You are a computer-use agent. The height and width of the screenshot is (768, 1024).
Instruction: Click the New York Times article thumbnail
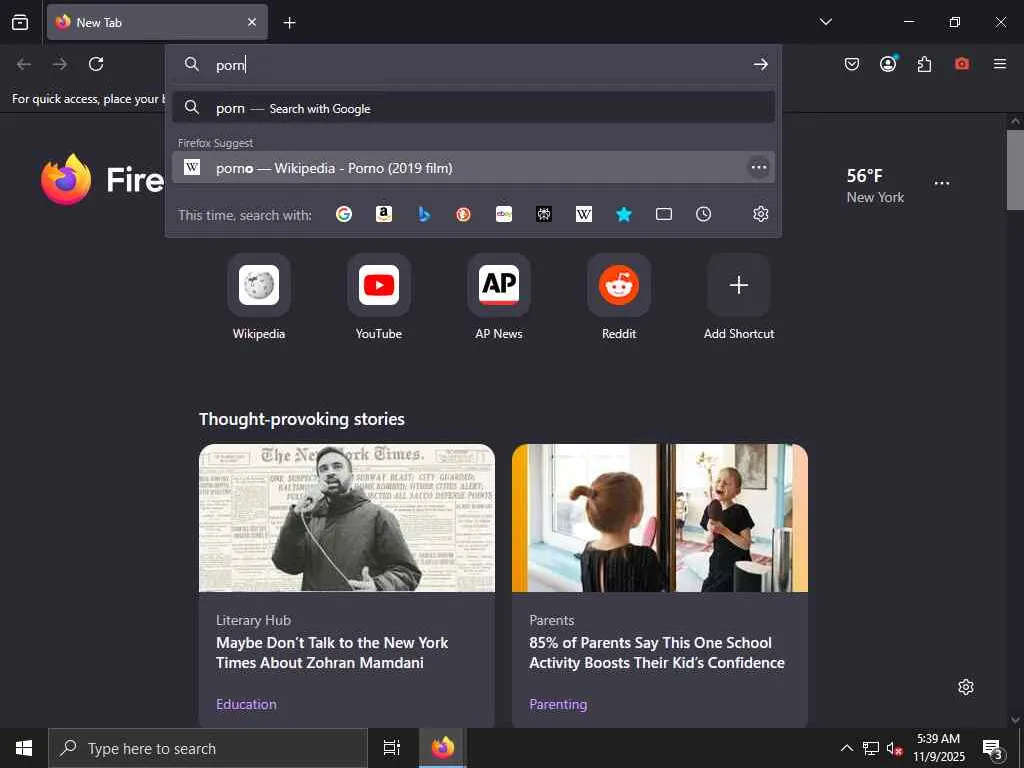point(347,518)
